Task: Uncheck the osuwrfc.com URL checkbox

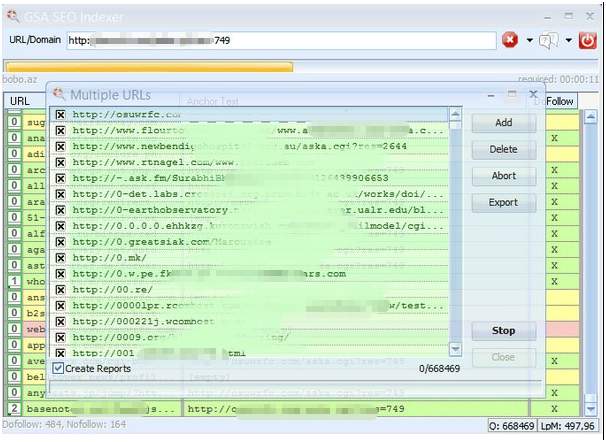Action: tap(60, 116)
